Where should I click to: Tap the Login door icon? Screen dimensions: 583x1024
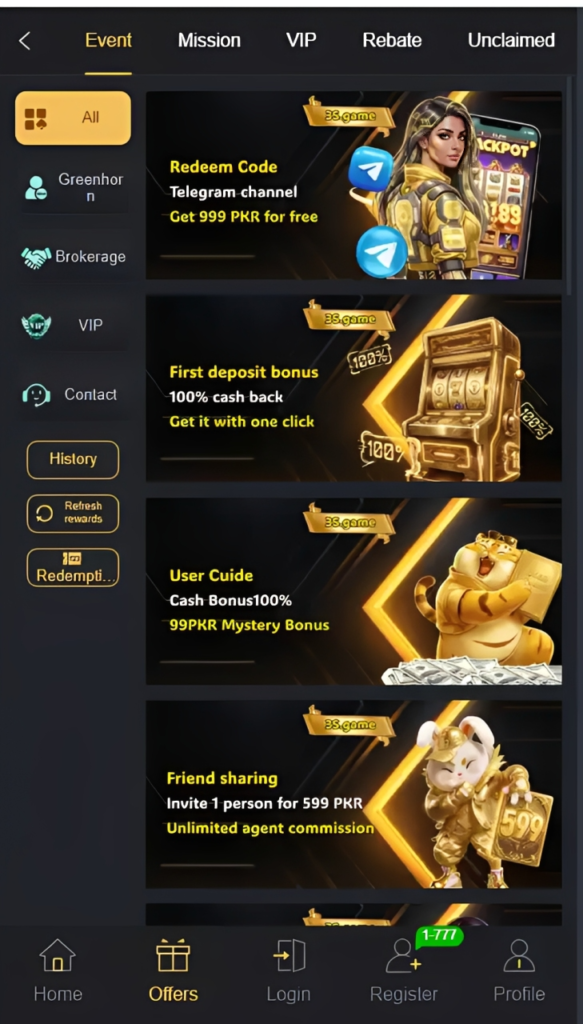coord(289,956)
